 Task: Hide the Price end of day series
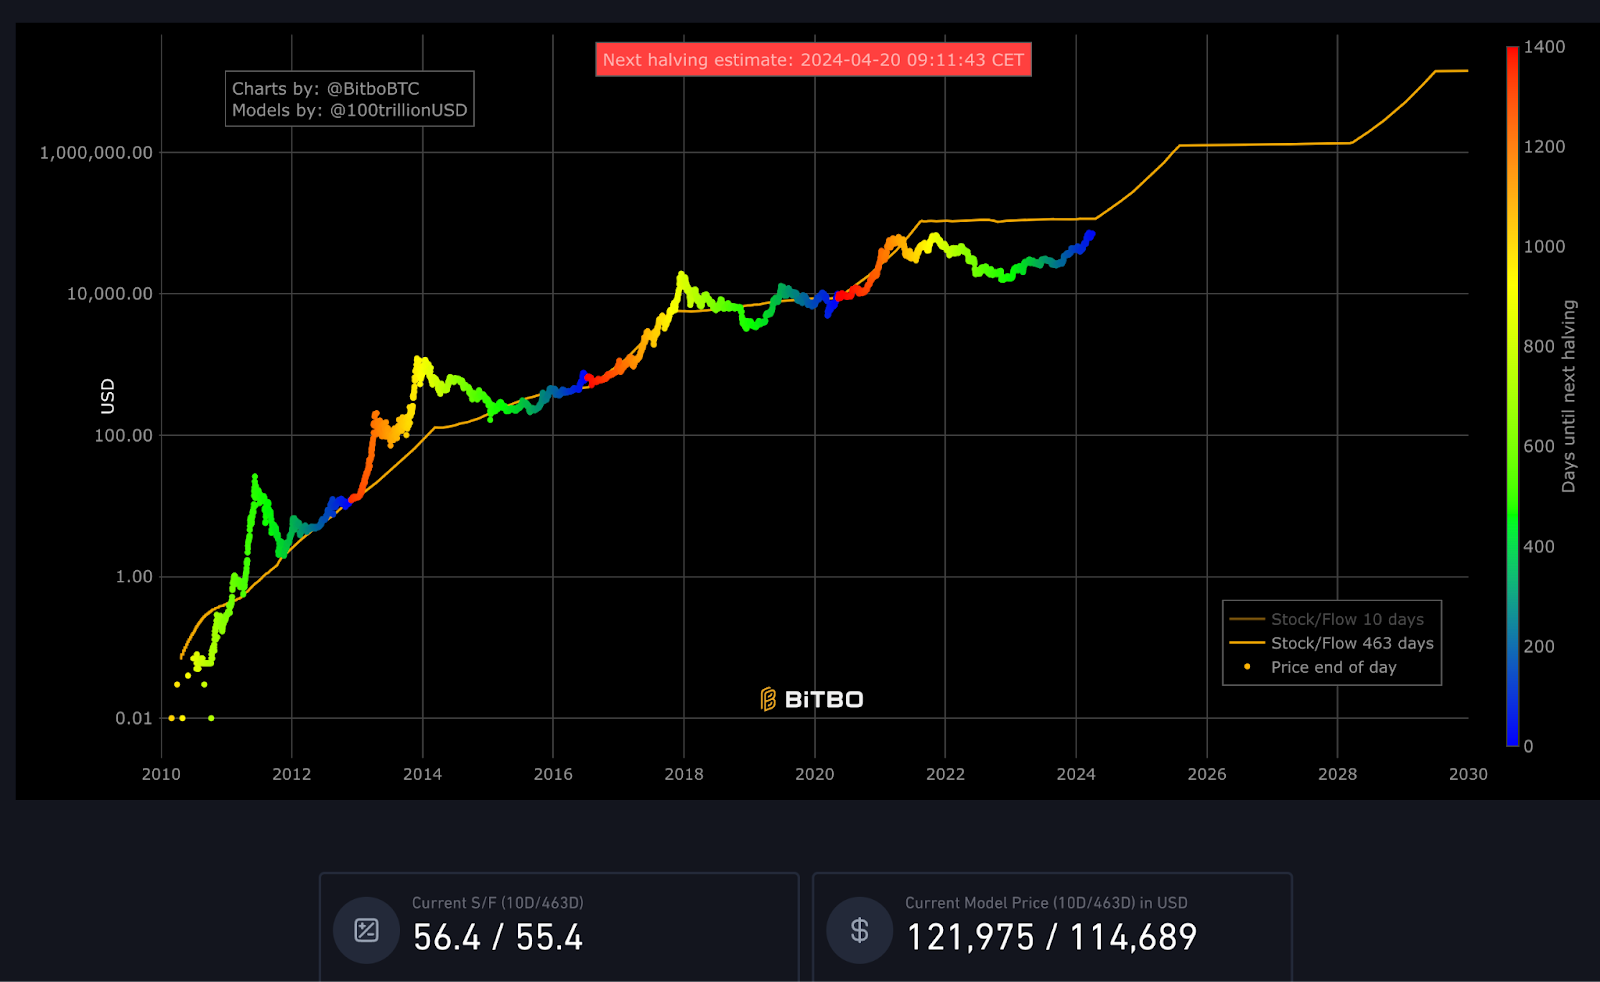tap(1333, 667)
